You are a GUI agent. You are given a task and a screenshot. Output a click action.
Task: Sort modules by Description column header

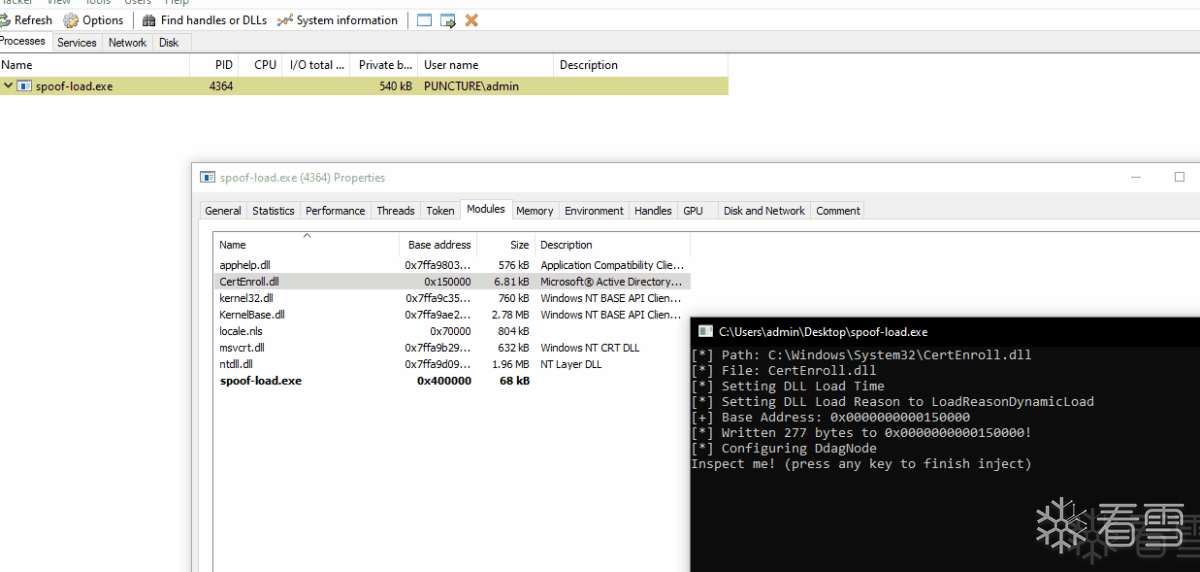tap(612, 244)
